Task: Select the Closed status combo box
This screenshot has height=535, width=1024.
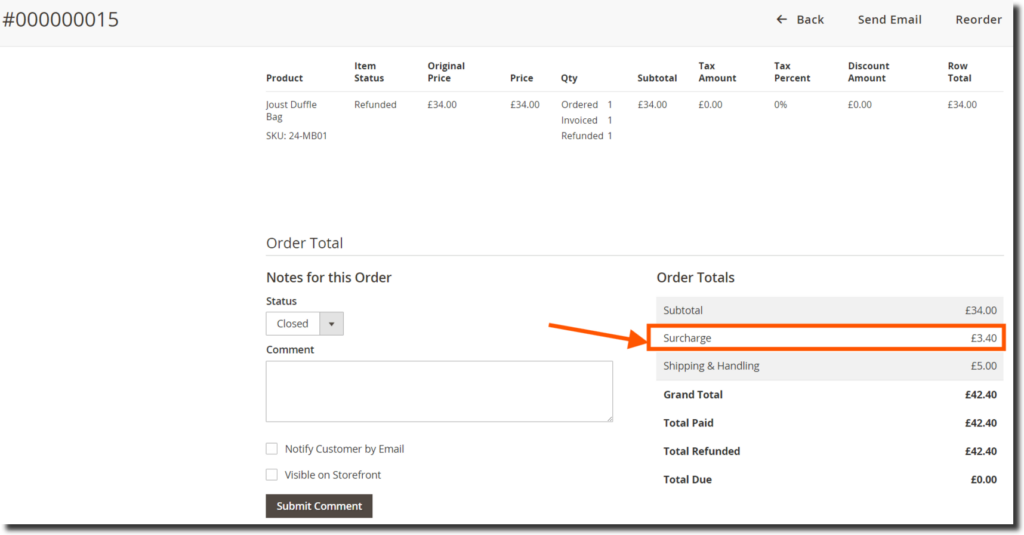Action: click(x=293, y=324)
